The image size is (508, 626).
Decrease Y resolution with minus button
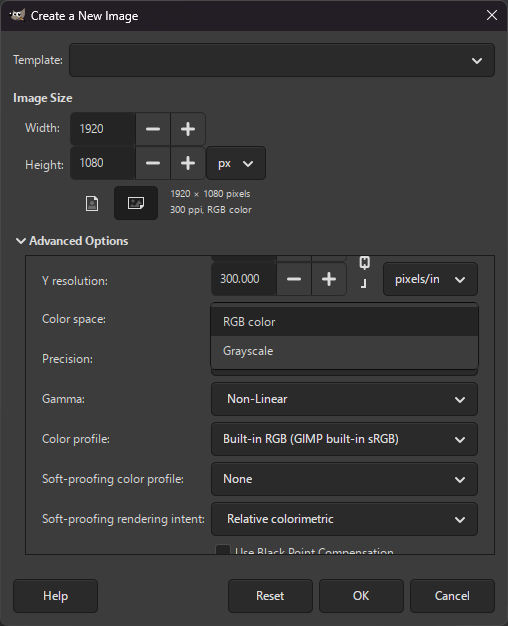(x=294, y=279)
